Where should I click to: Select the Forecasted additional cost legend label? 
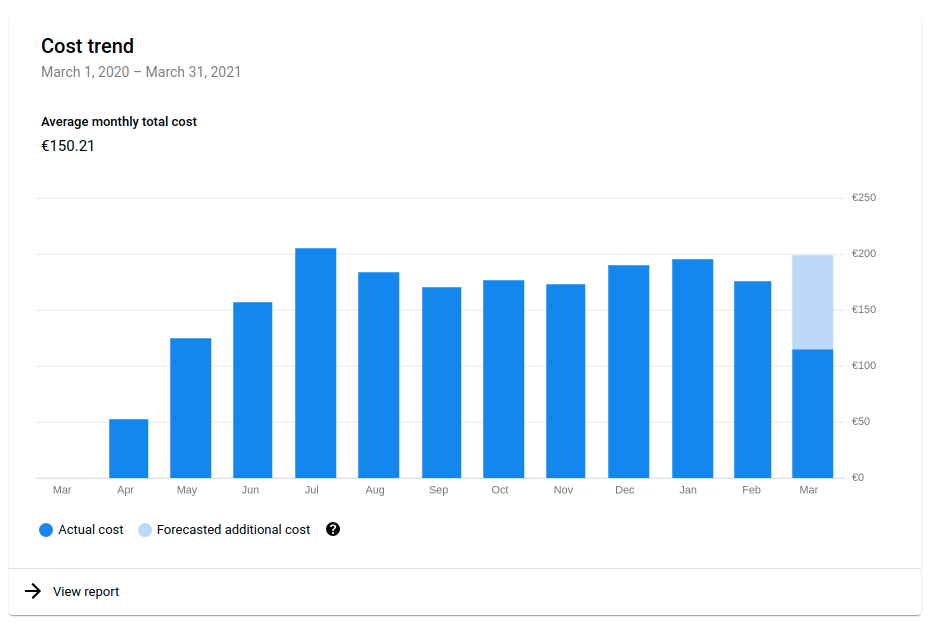233,530
